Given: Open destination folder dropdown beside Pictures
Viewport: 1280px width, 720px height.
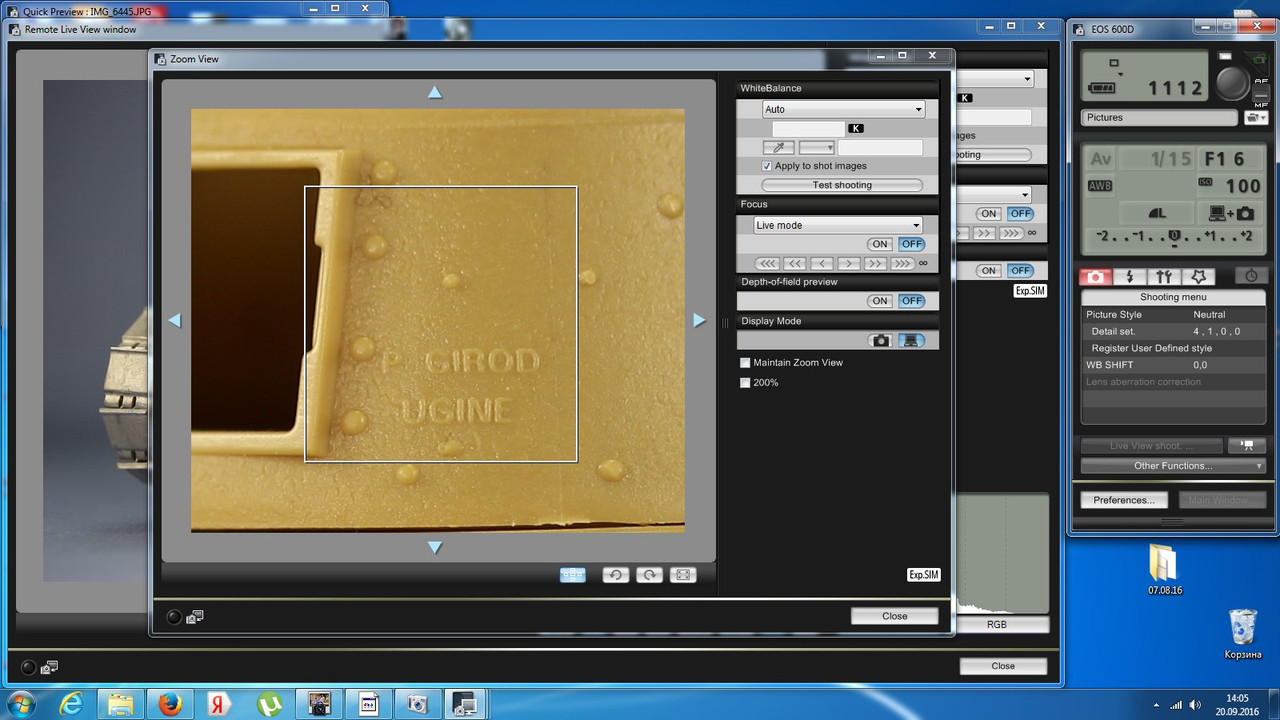Looking at the screenshot, I should pos(1255,117).
